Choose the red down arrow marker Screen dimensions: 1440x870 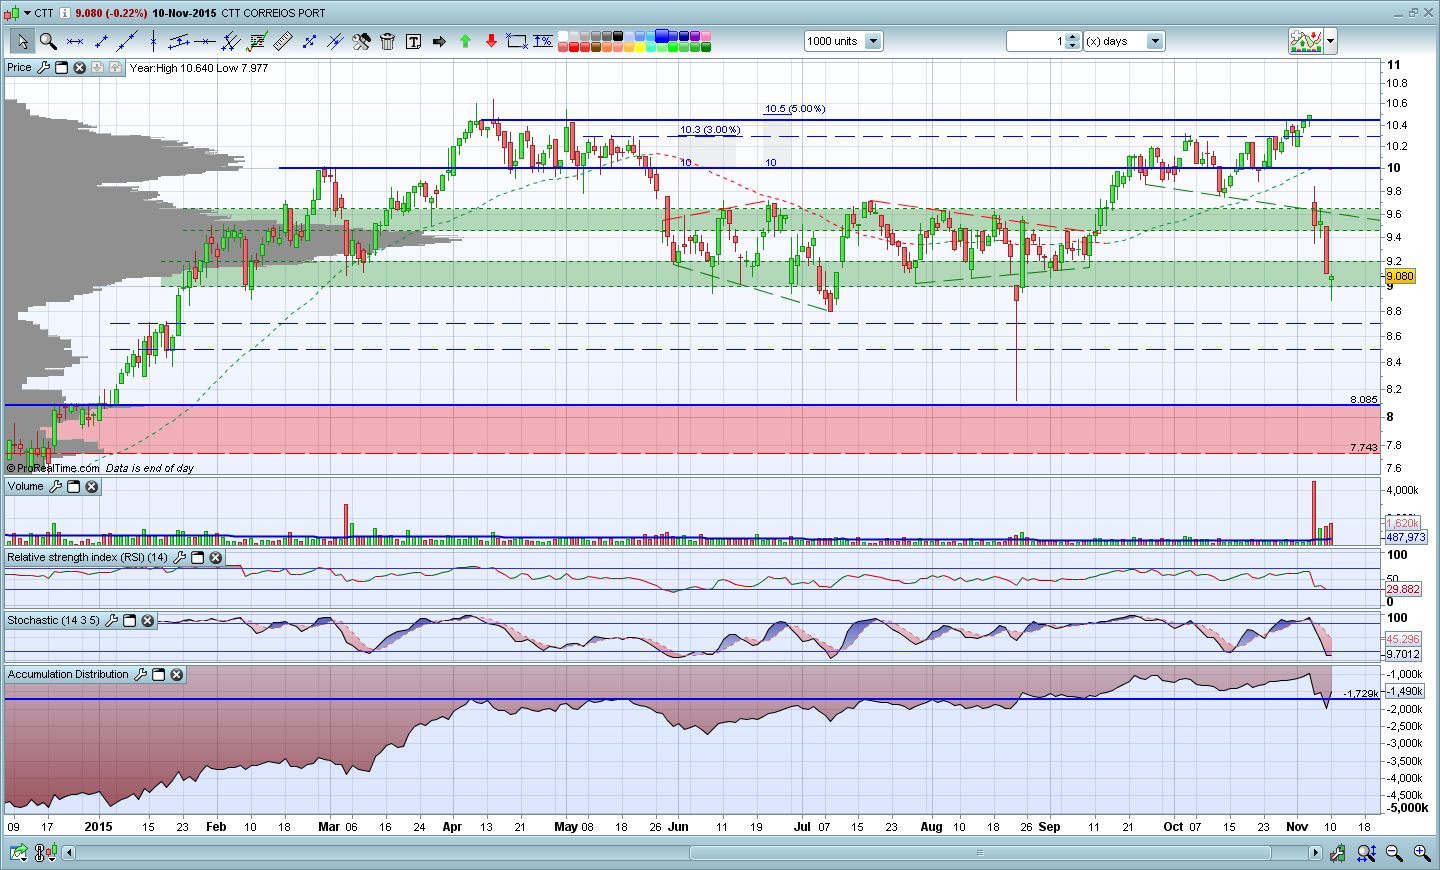[x=491, y=41]
